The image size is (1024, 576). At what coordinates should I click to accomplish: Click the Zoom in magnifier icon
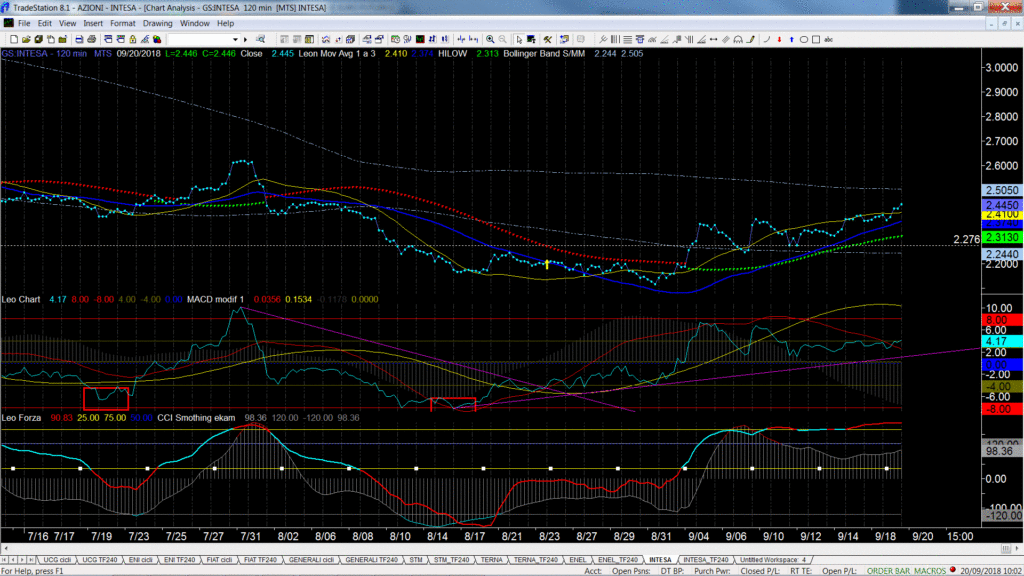490,39
